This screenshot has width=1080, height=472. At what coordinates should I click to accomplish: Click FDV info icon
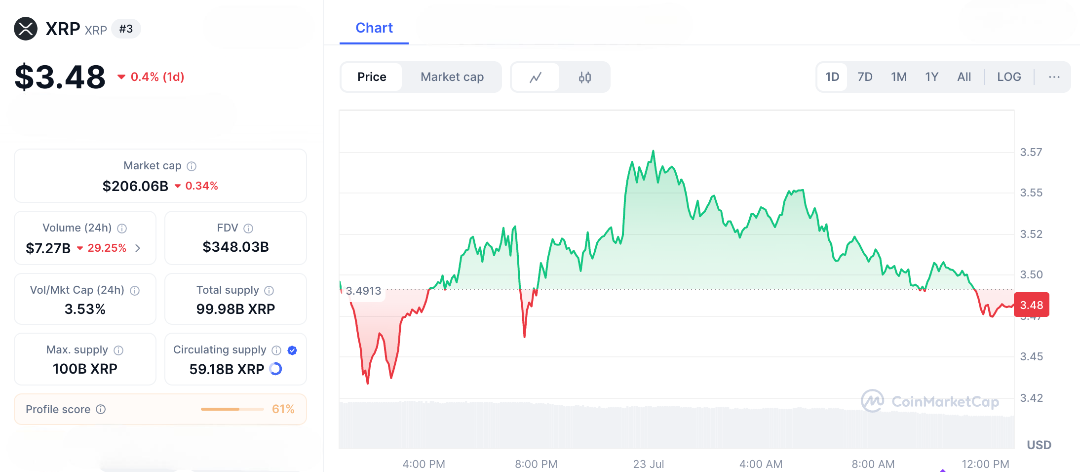[x=248, y=228]
